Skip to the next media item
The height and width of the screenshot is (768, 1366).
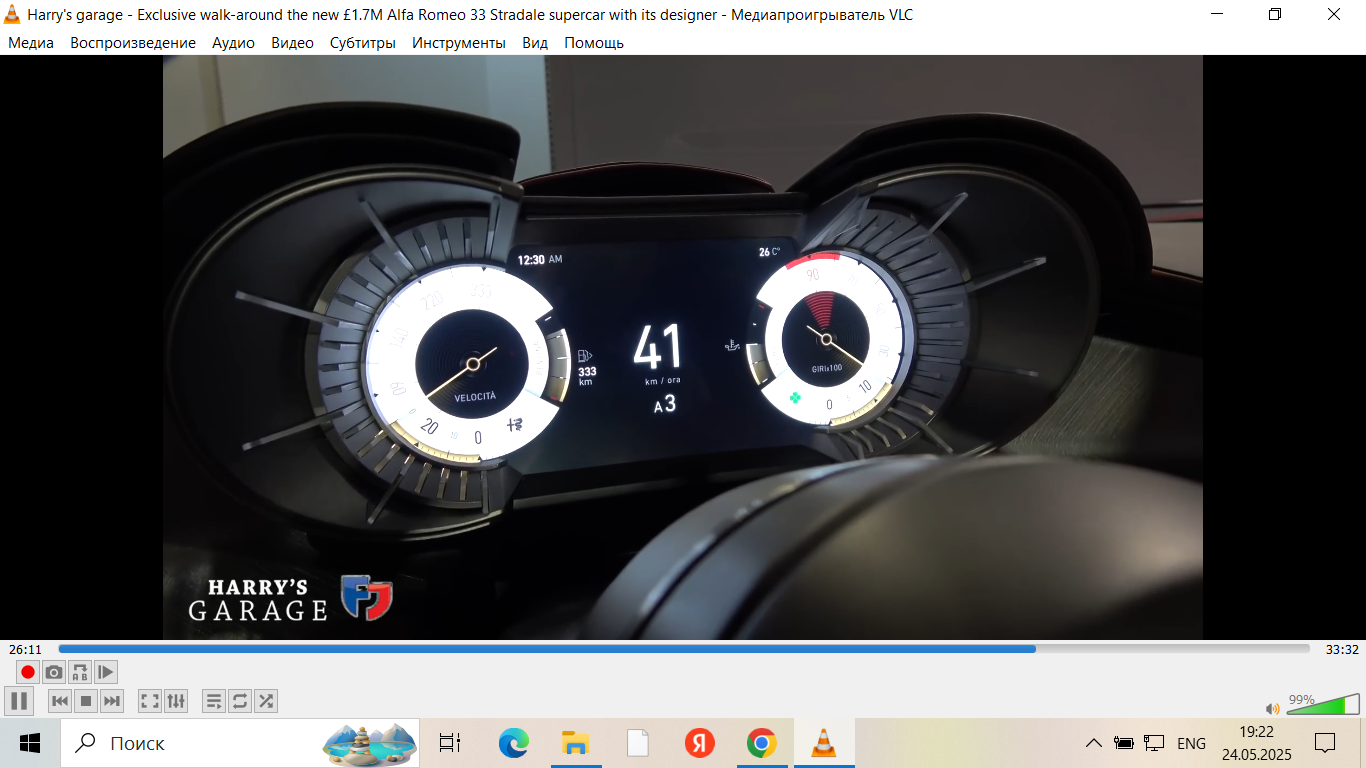pyautogui.click(x=112, y=701)
